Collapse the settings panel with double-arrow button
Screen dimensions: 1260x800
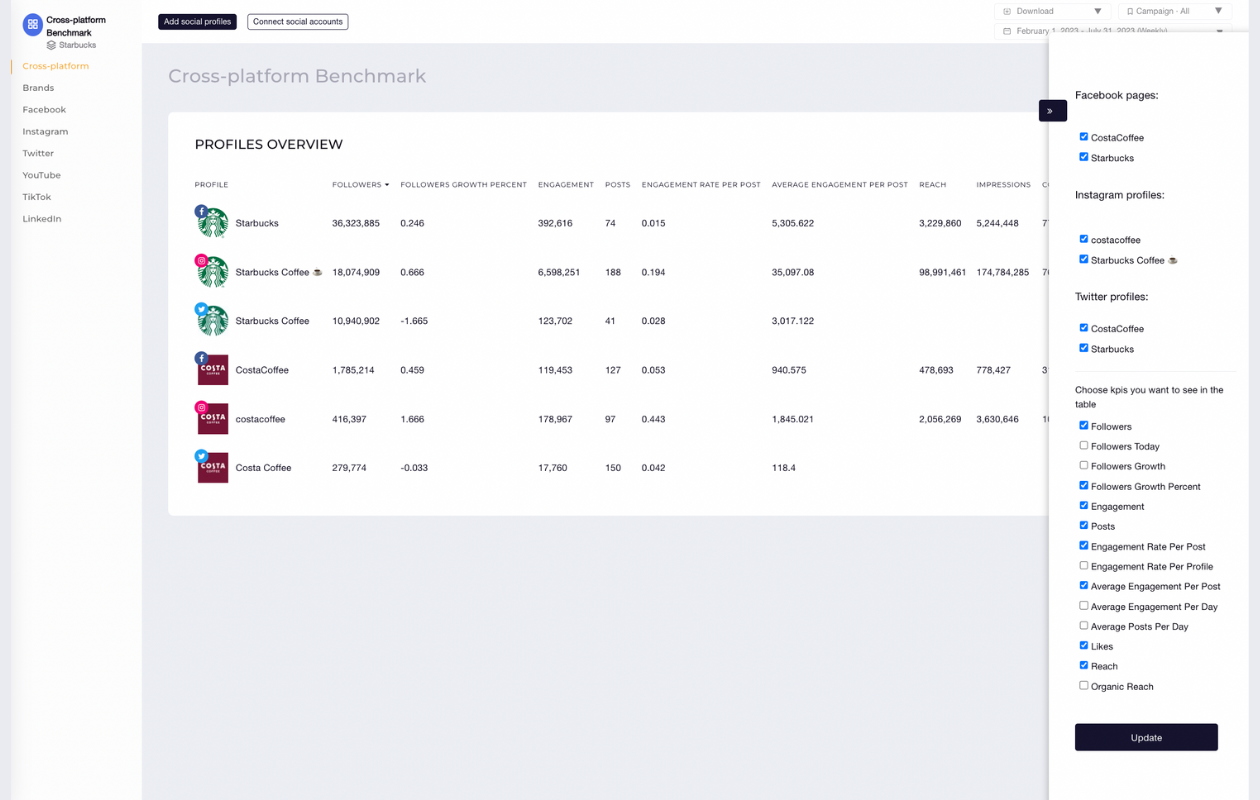(1052, 111)
